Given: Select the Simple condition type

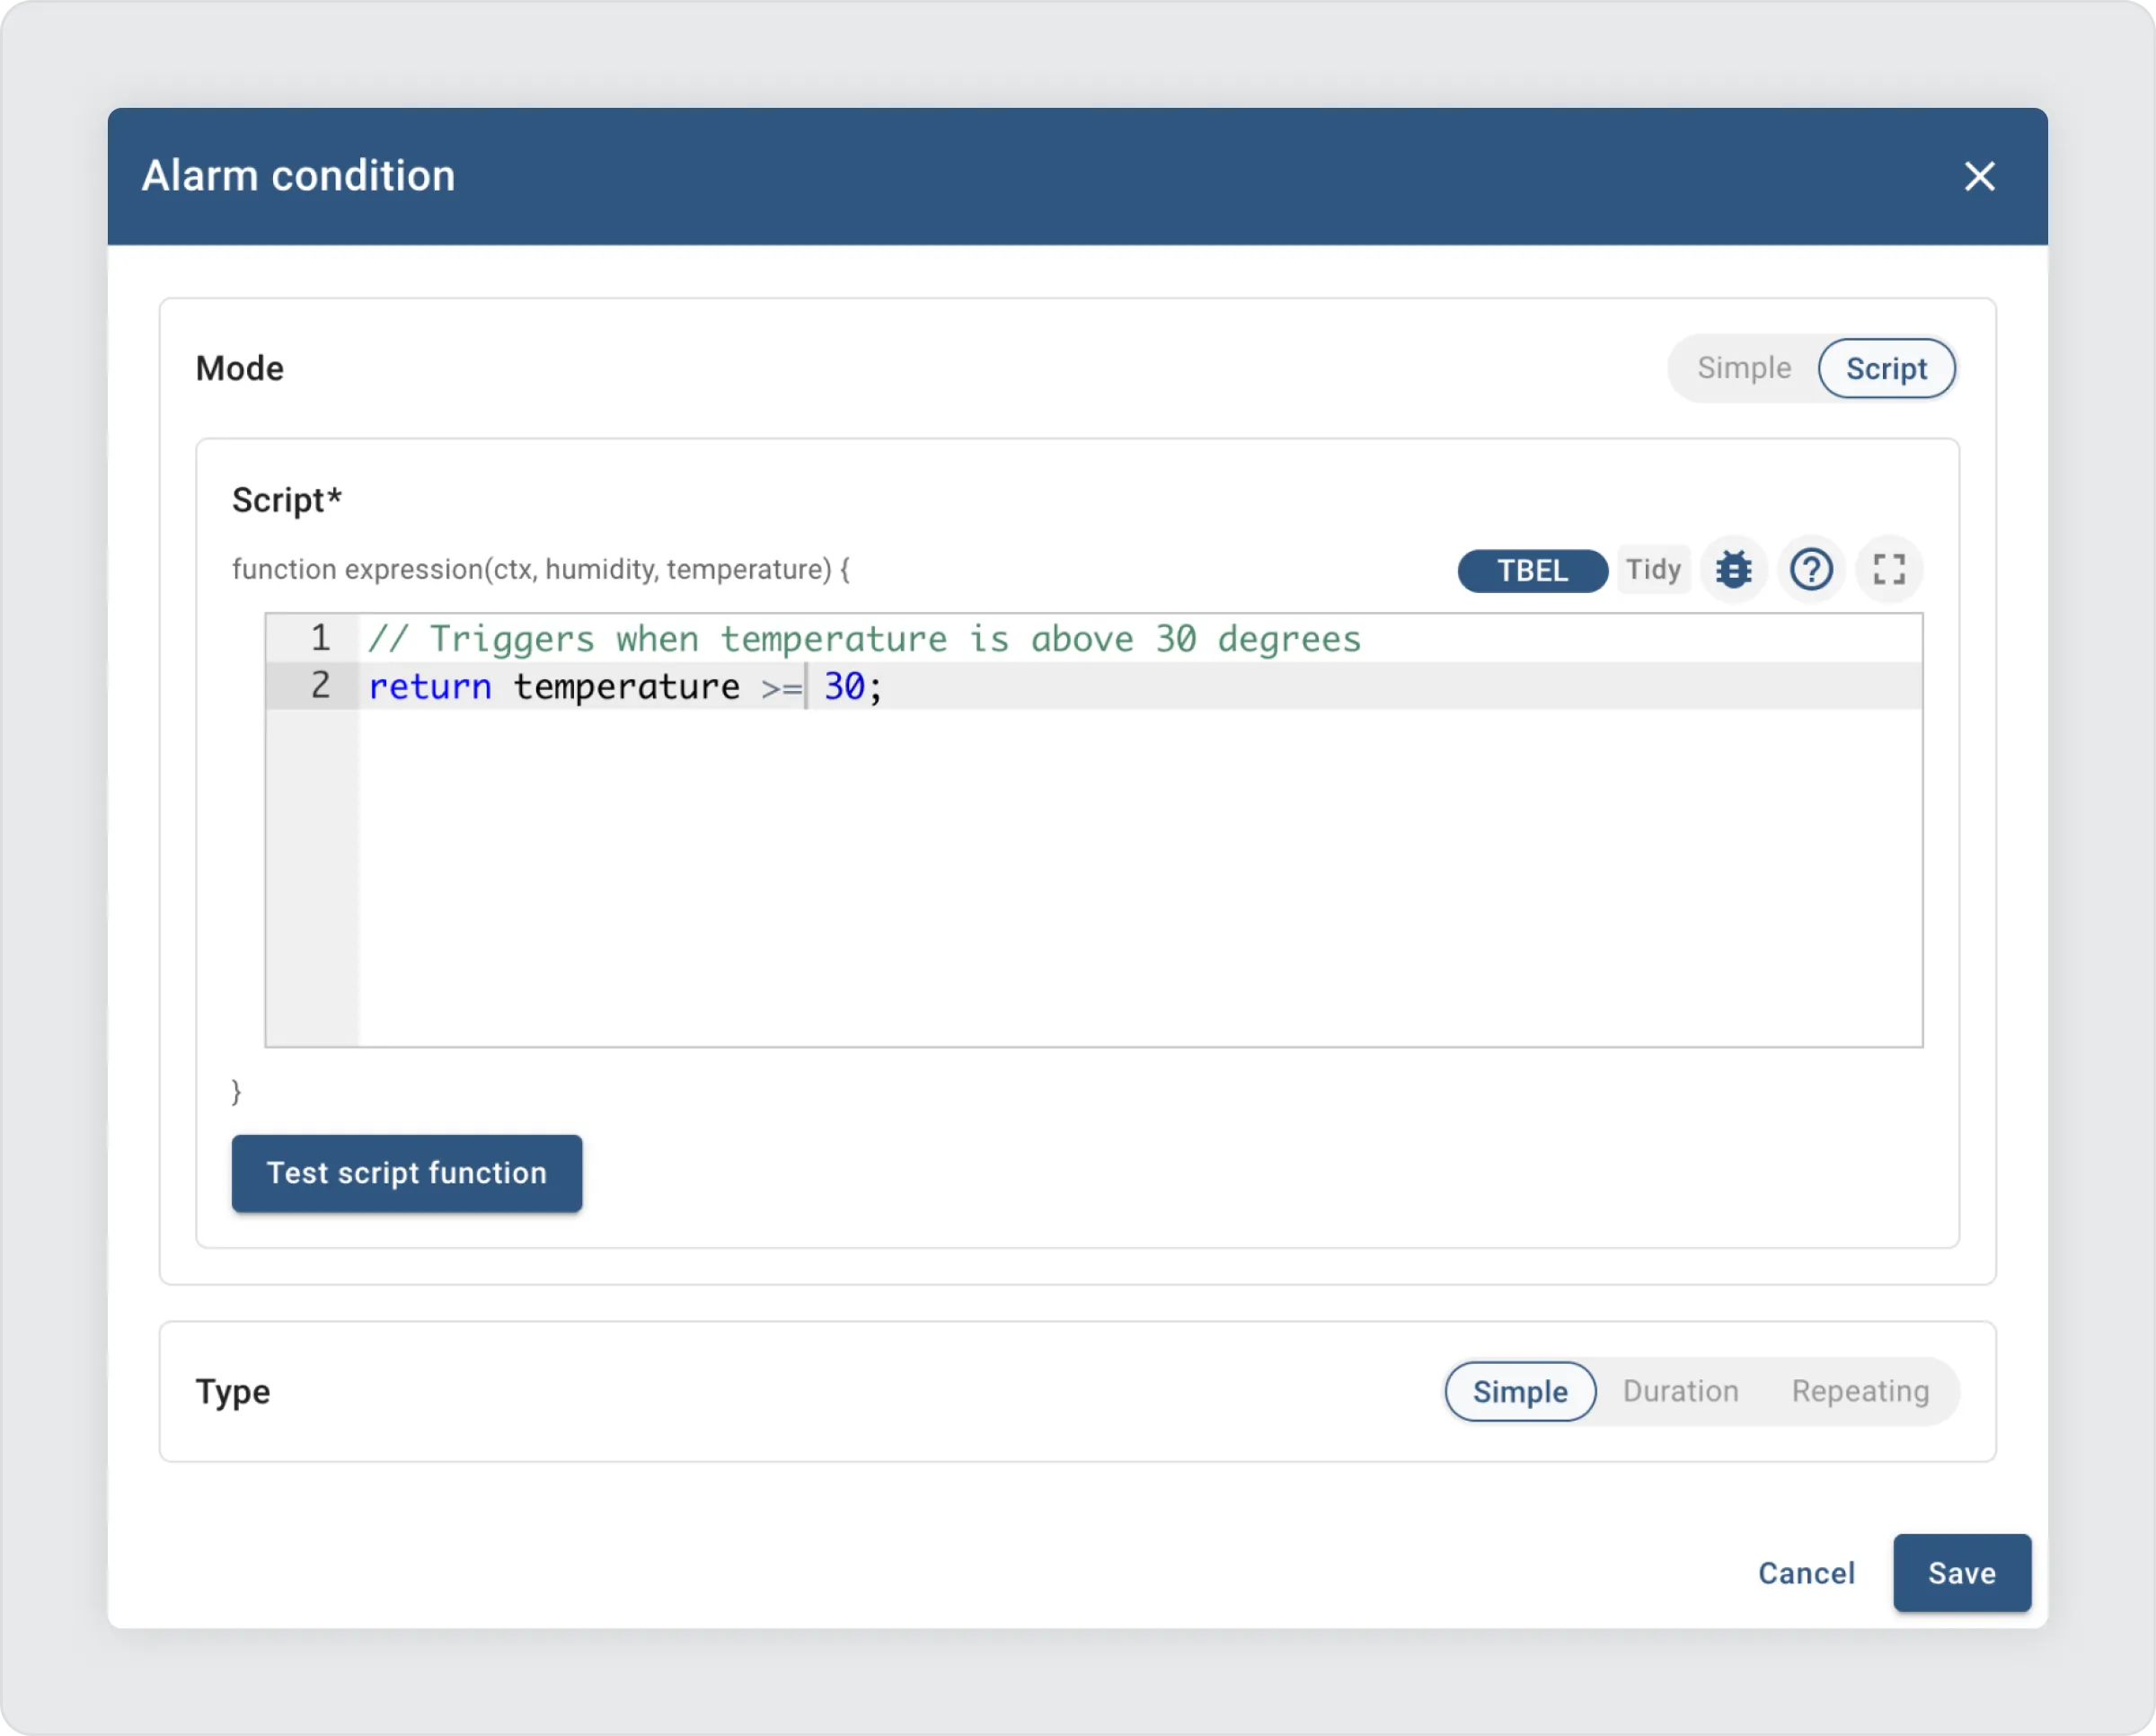Looking at the screenshot, I should click(x=1519, y=1391).
